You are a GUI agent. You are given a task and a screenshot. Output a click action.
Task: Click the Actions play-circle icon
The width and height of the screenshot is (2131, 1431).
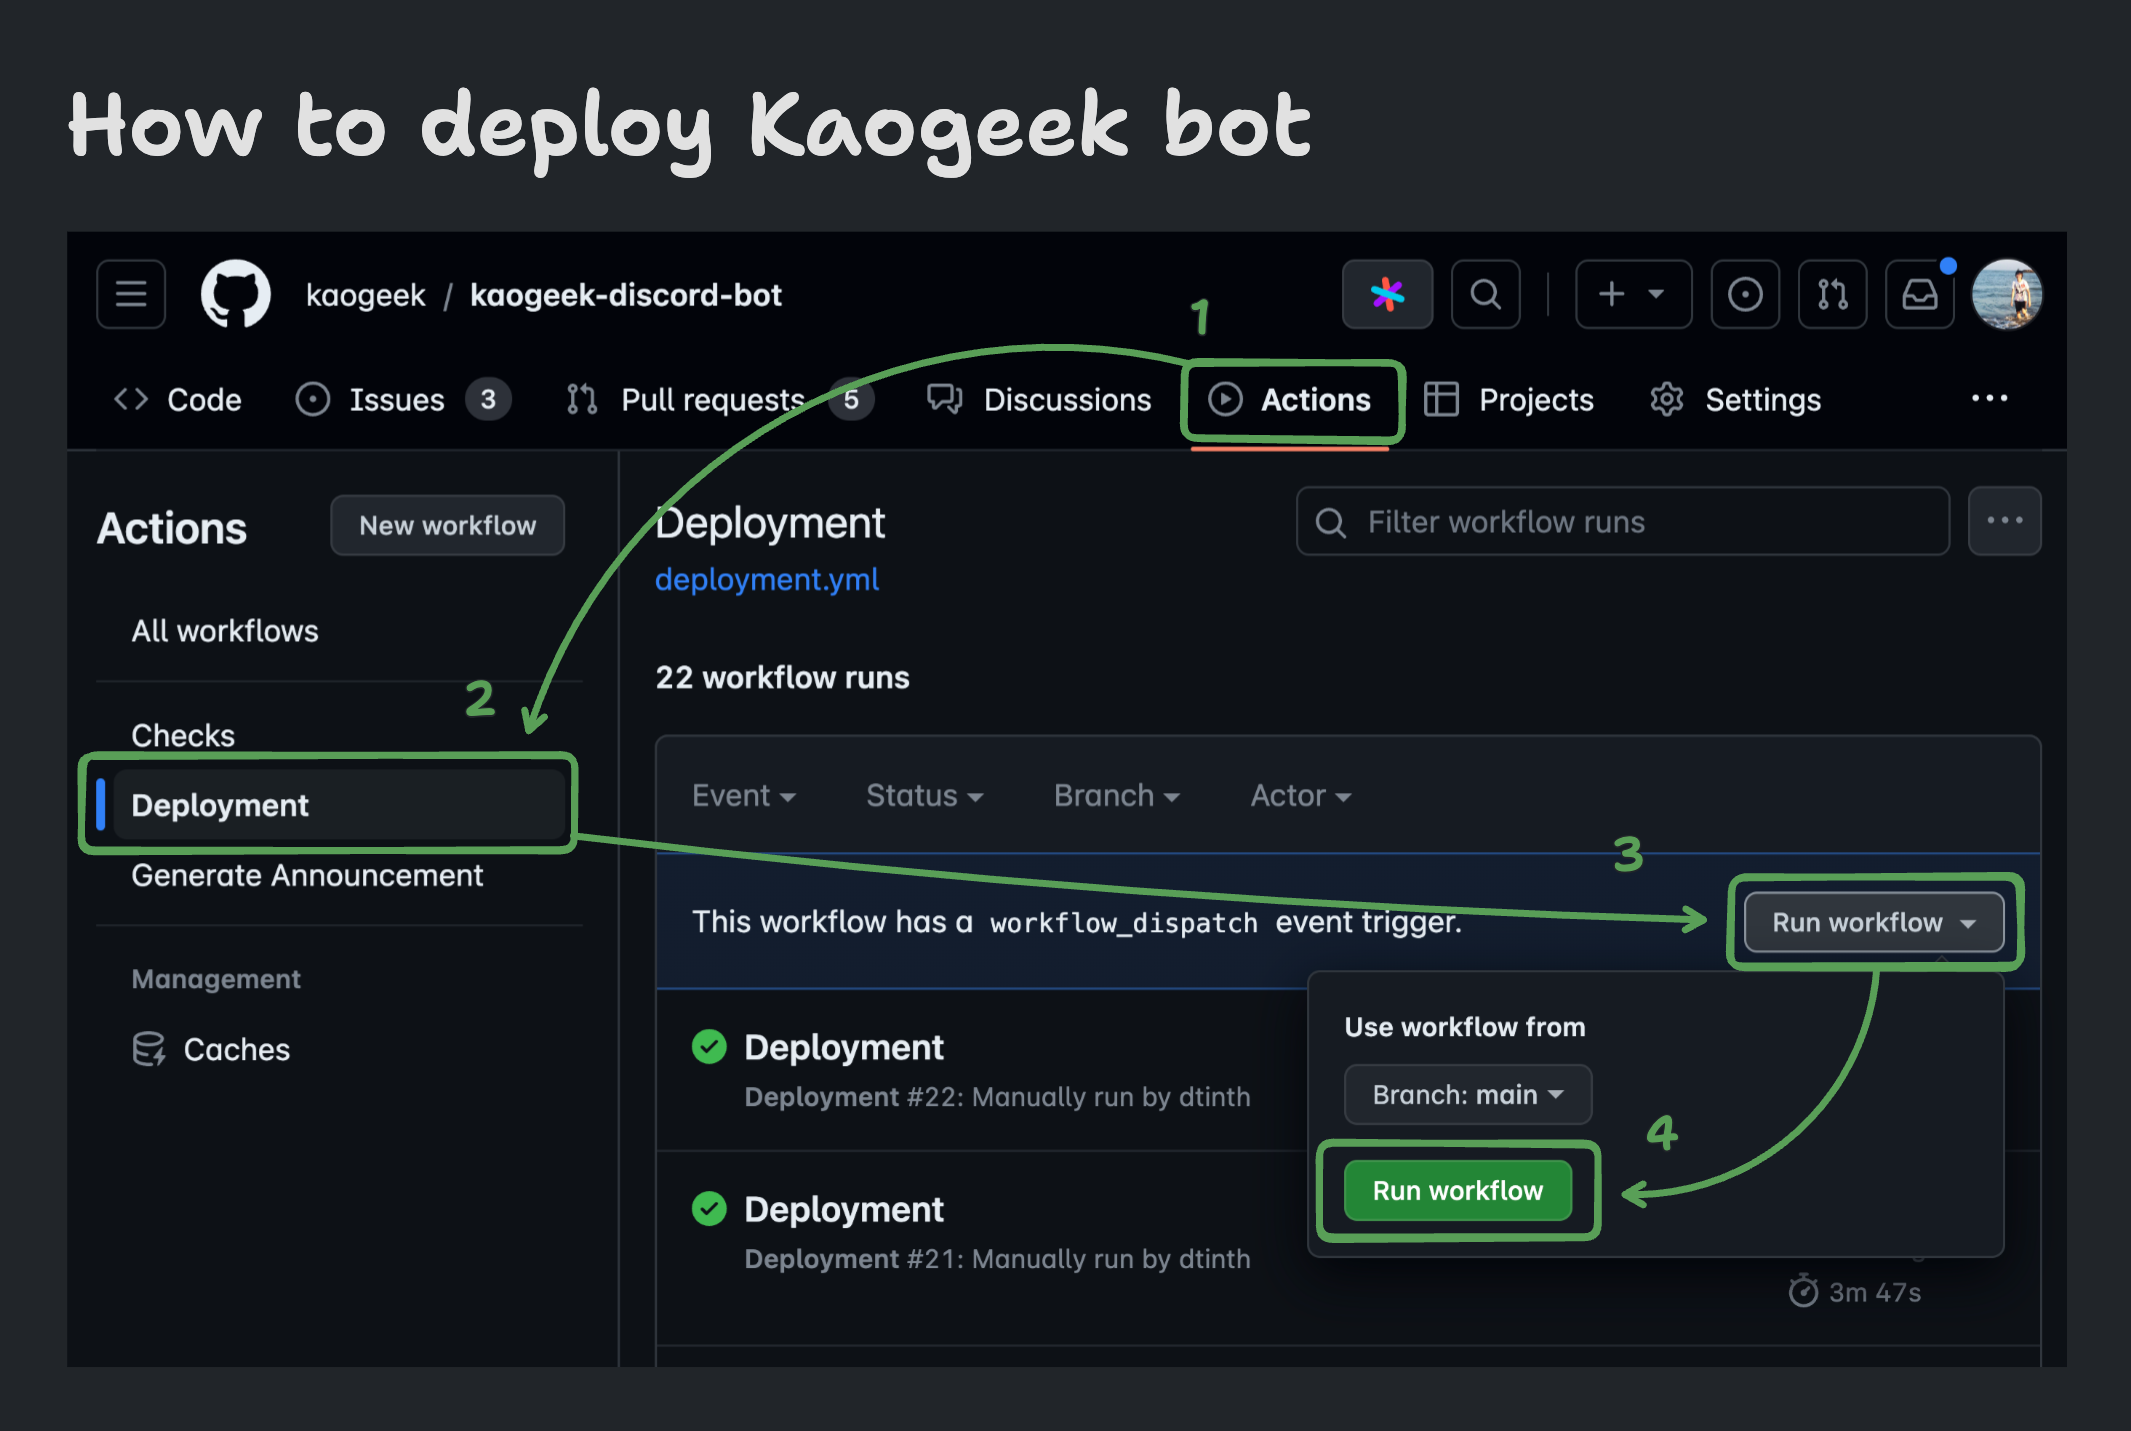pyautogui.click(x=1224, y=400)
